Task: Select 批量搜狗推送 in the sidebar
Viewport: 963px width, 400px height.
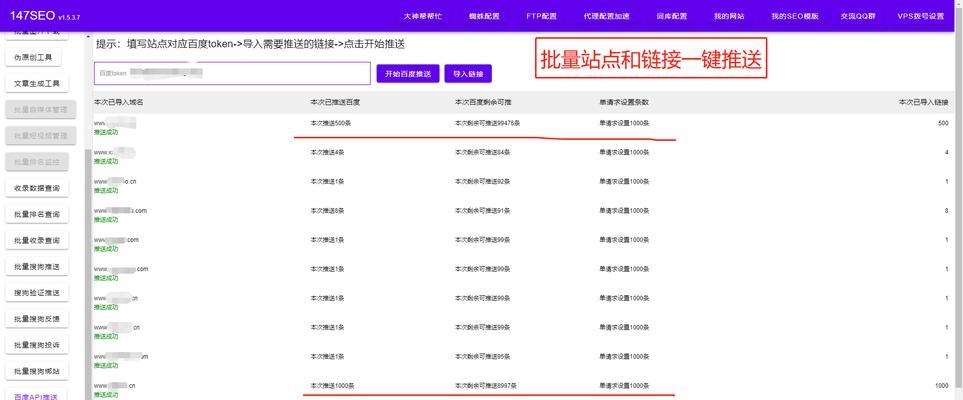Action: pos(37,267)
